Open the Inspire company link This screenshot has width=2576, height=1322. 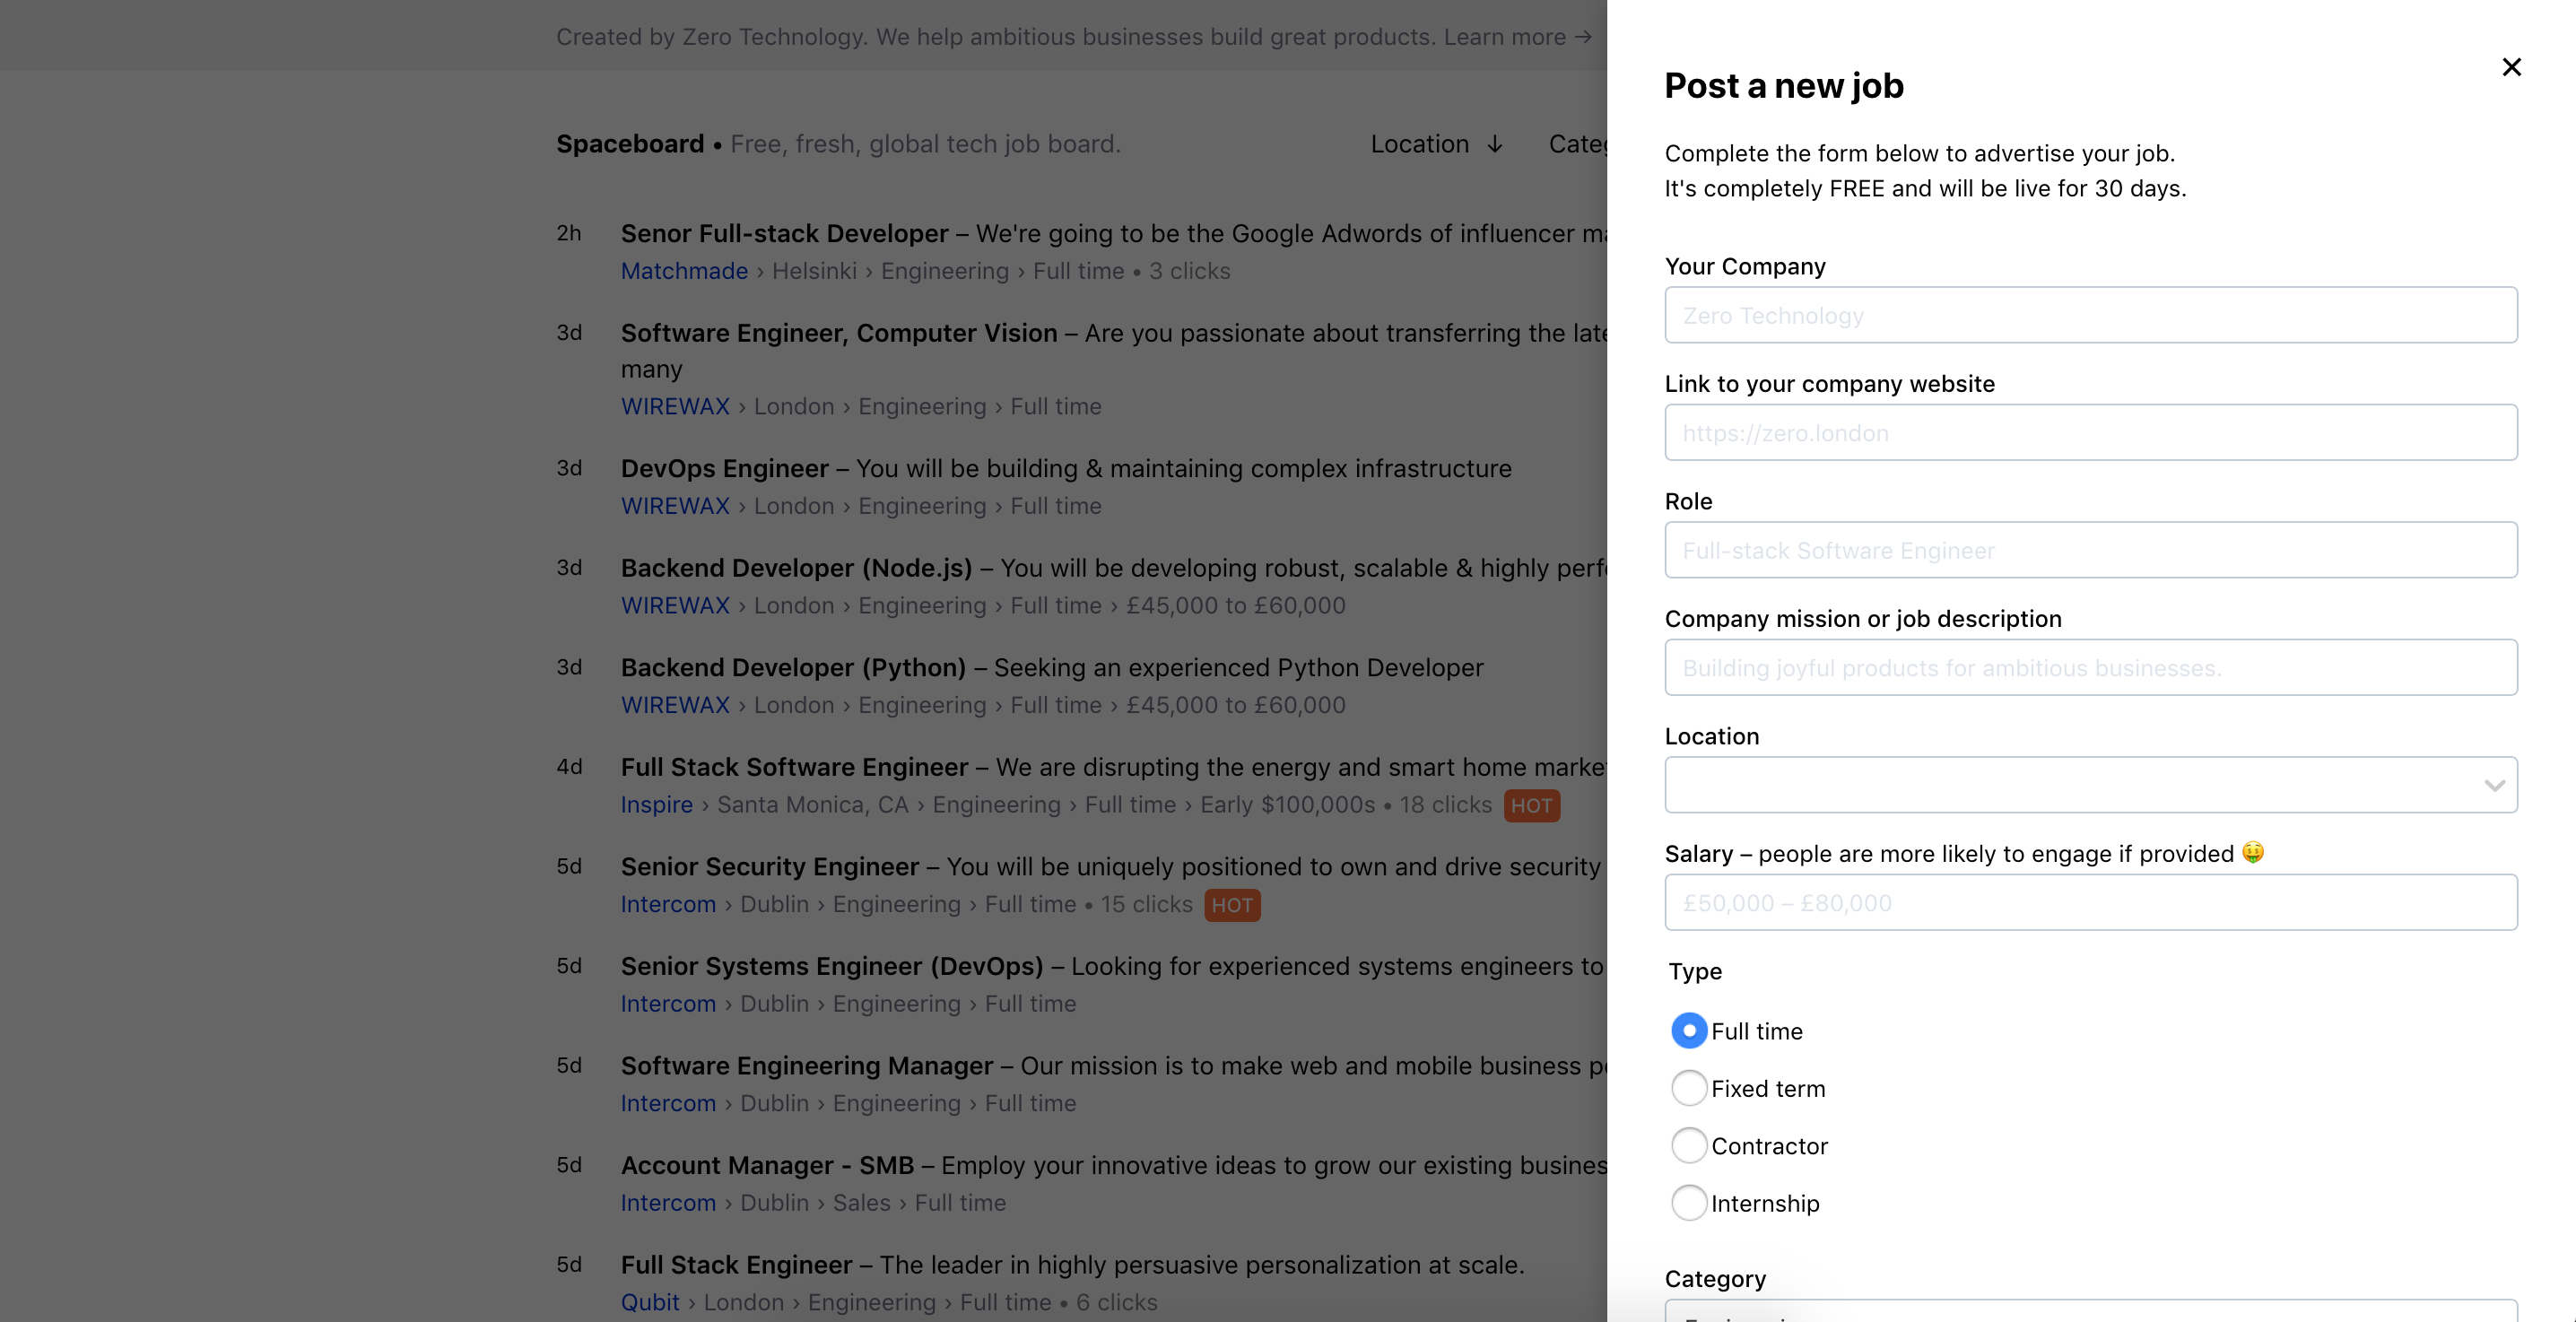click(x=656, y=805)
